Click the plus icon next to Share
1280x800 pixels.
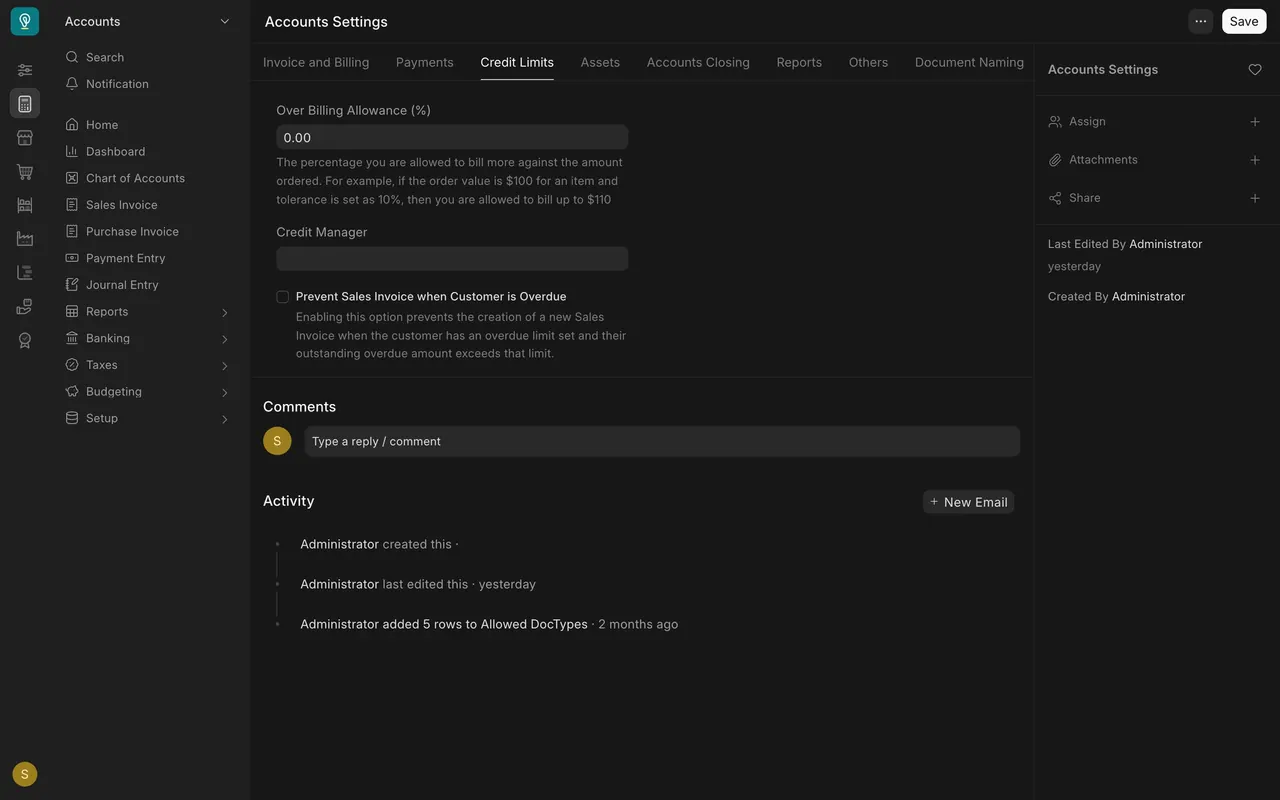click(x=1255, y=198)
